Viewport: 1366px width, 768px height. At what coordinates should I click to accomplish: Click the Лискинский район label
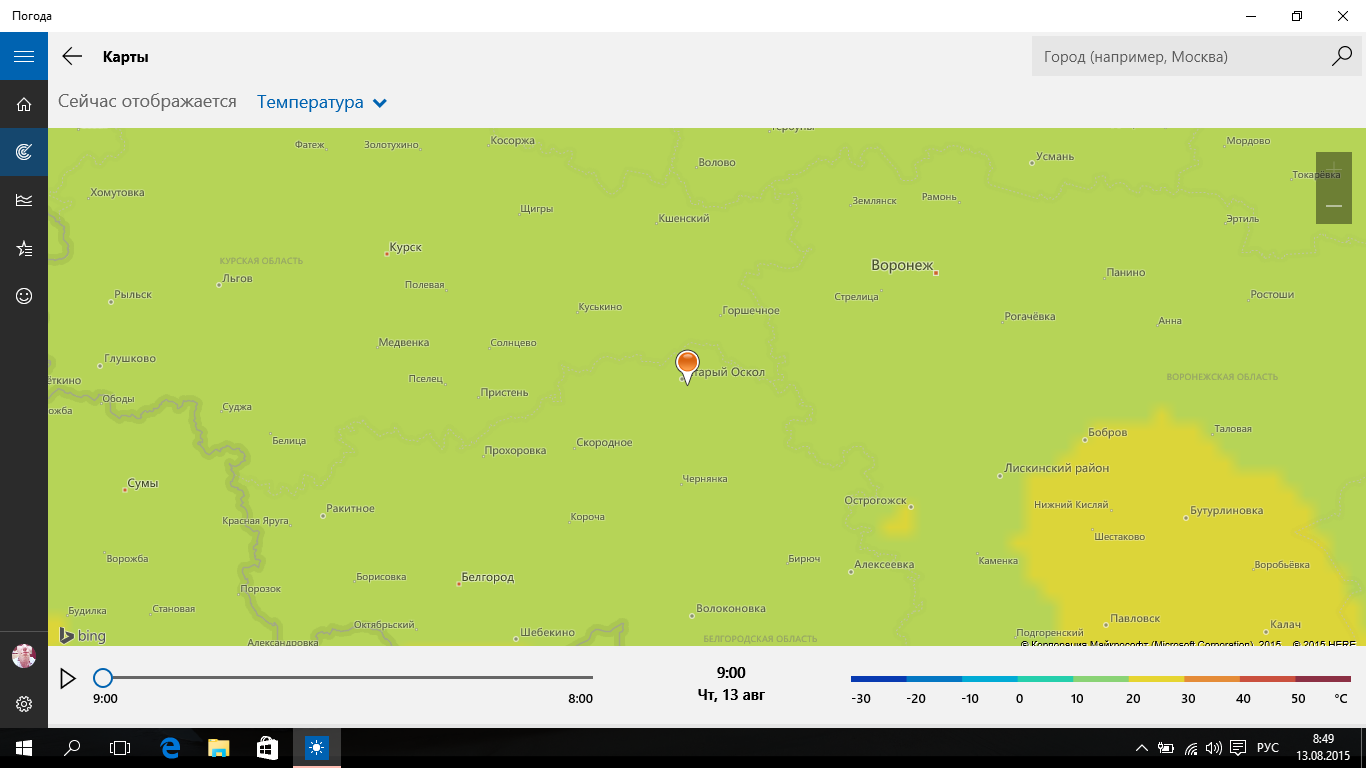[1058, 468]
